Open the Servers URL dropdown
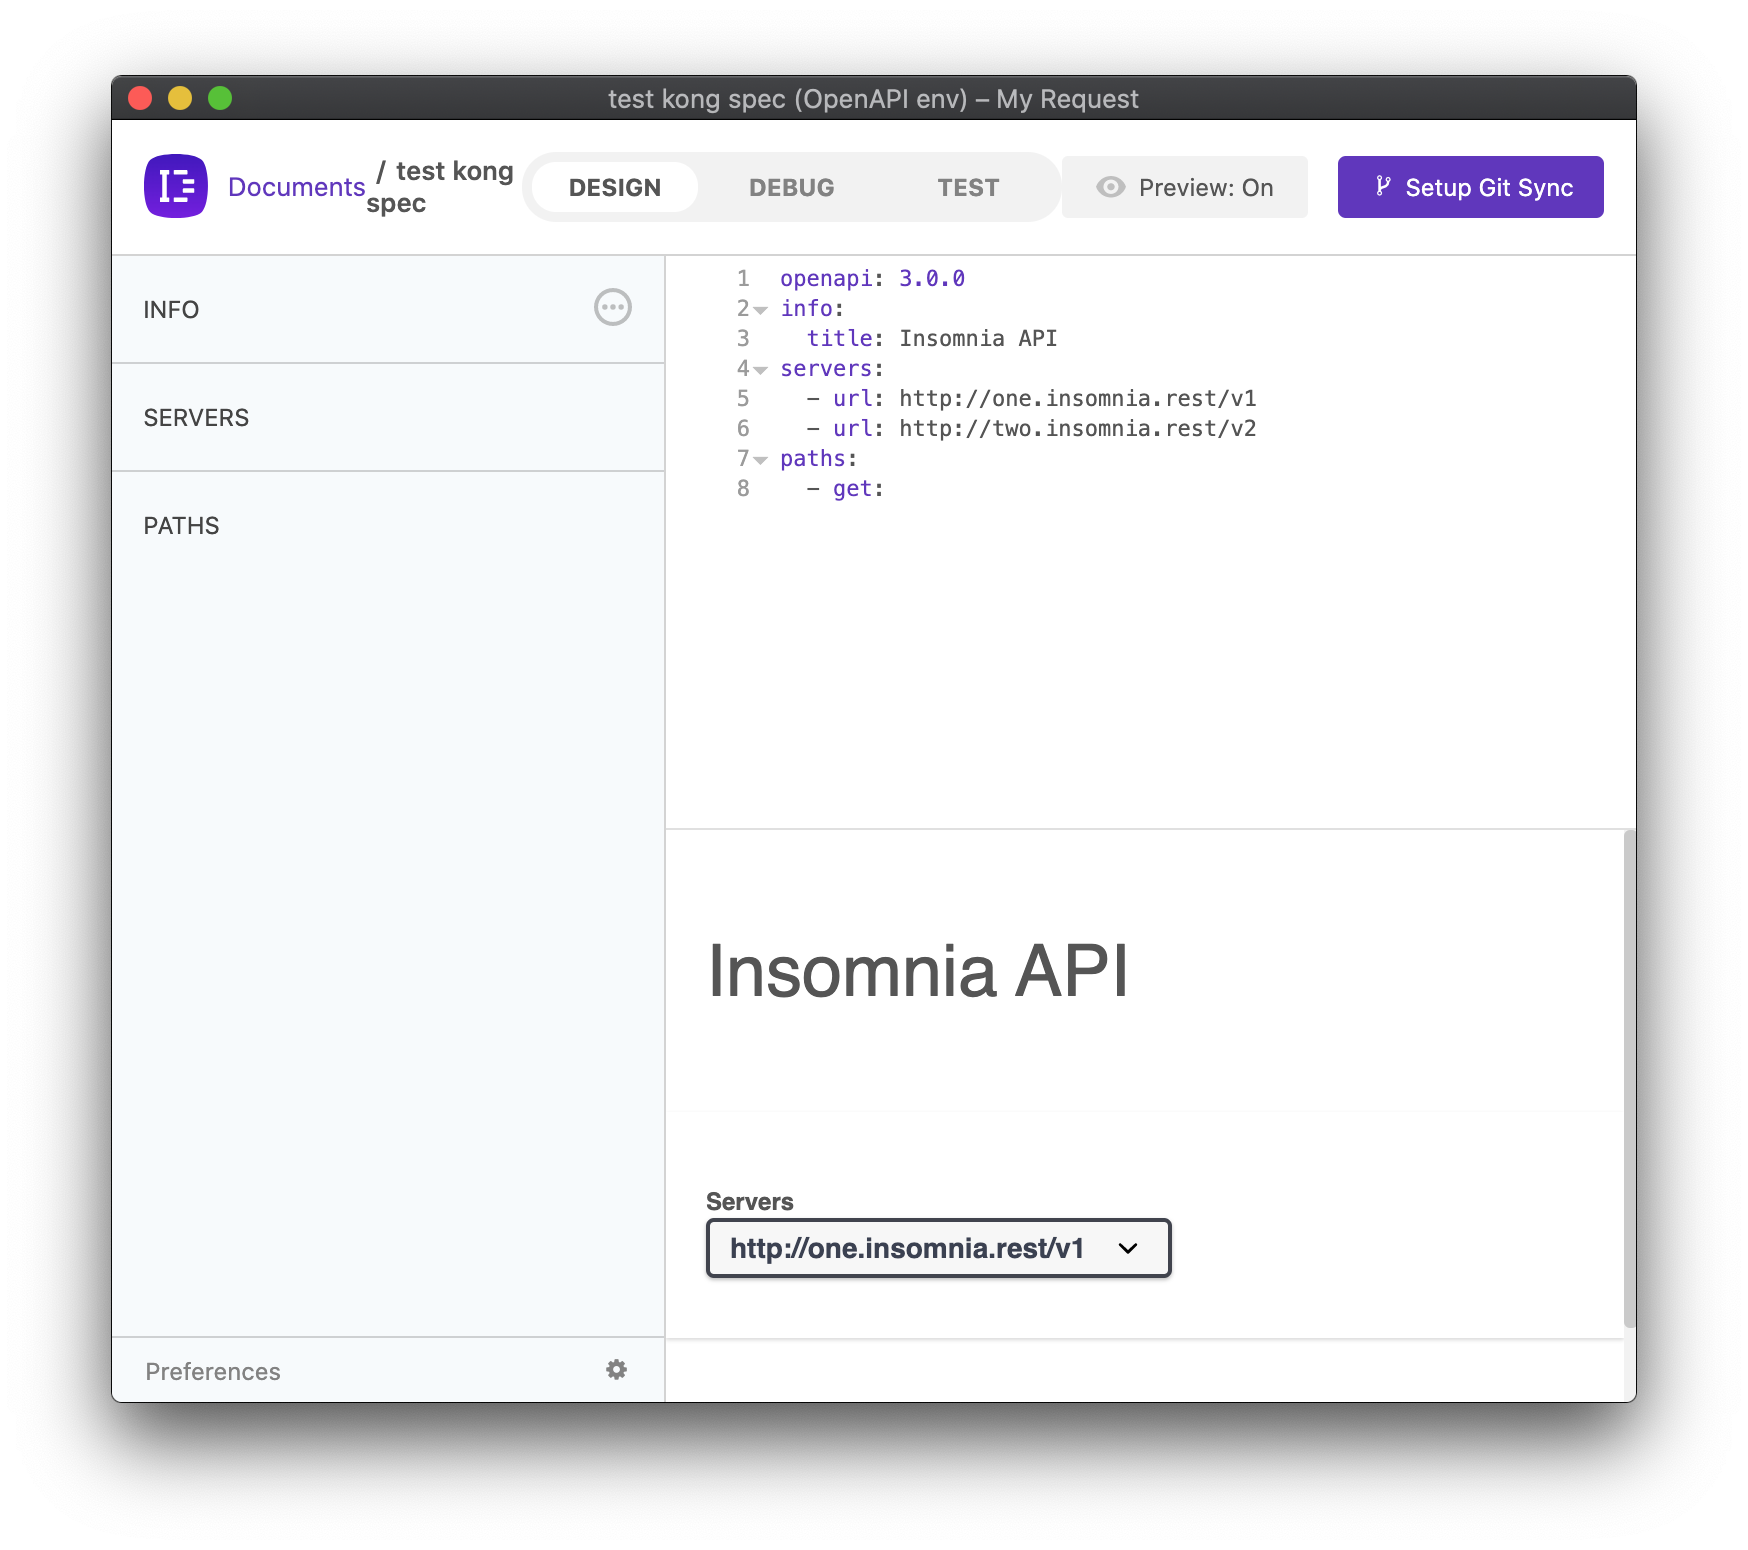This screenshot has width=1748, height=1550. (x=938, y=1248)
